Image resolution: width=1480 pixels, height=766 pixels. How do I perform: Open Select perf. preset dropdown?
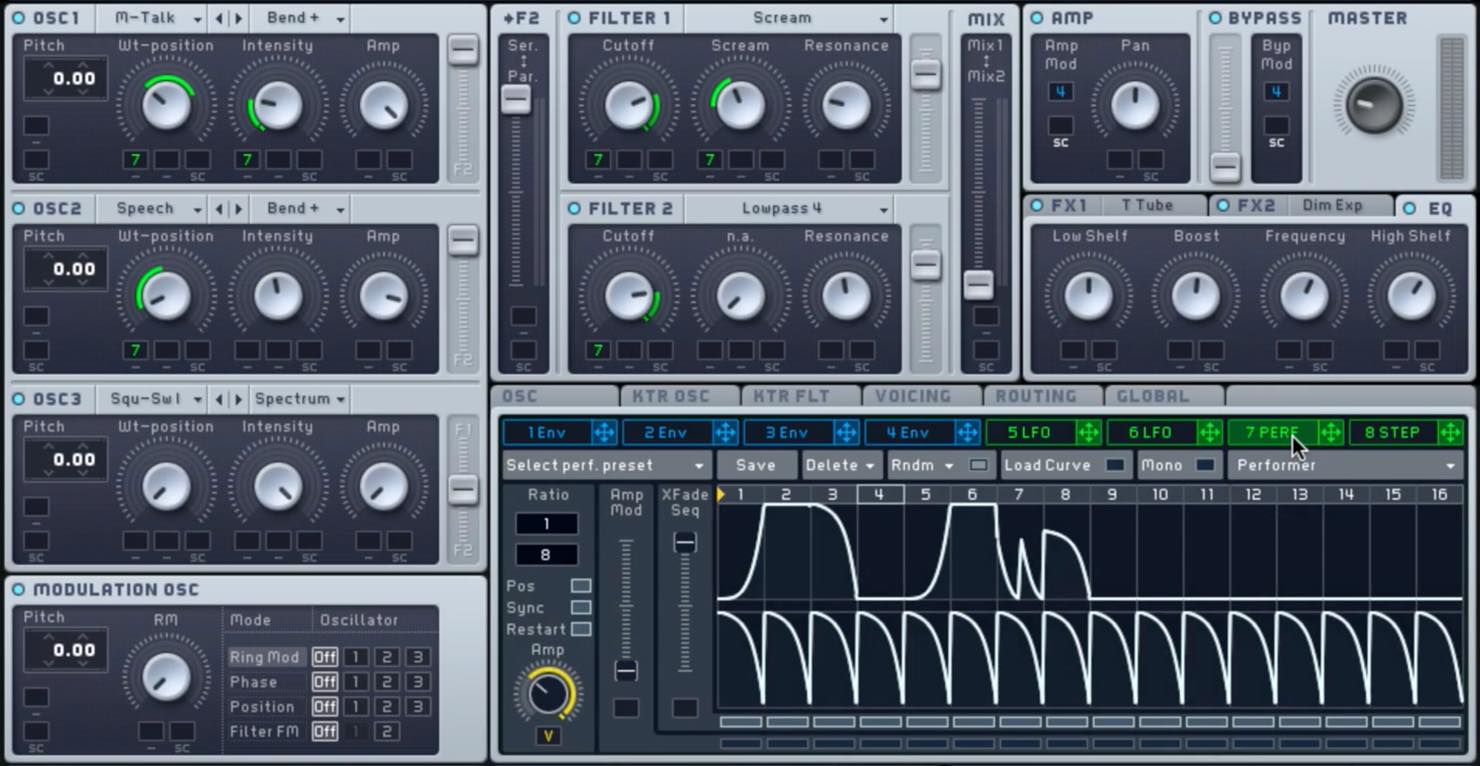pyautogui.click(x=607, y=465)
